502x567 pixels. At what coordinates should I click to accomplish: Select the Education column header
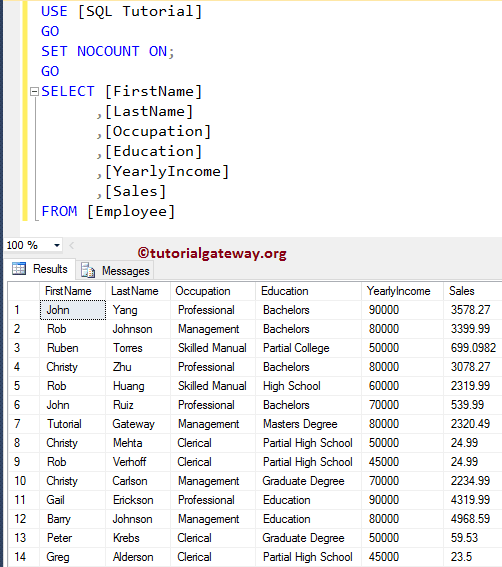pos(309,291)
